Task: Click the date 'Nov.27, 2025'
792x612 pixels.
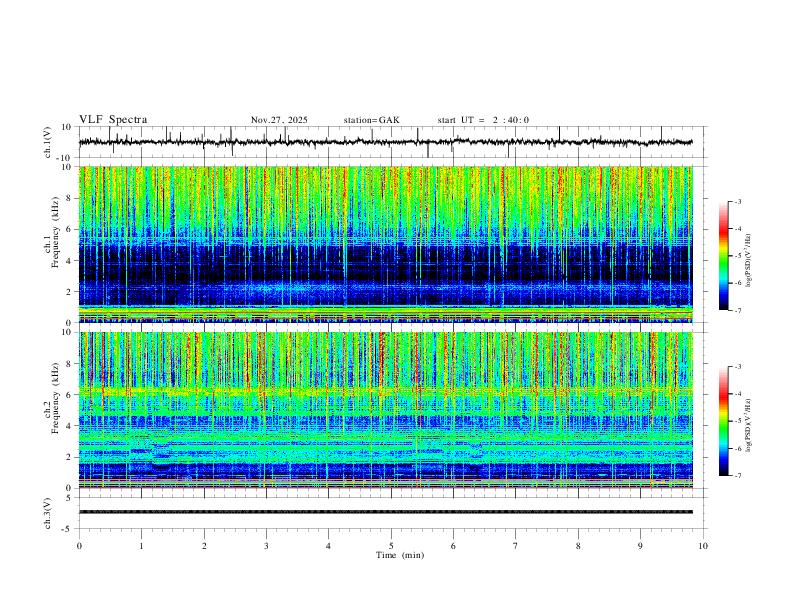Action: (x=279, y=120)
